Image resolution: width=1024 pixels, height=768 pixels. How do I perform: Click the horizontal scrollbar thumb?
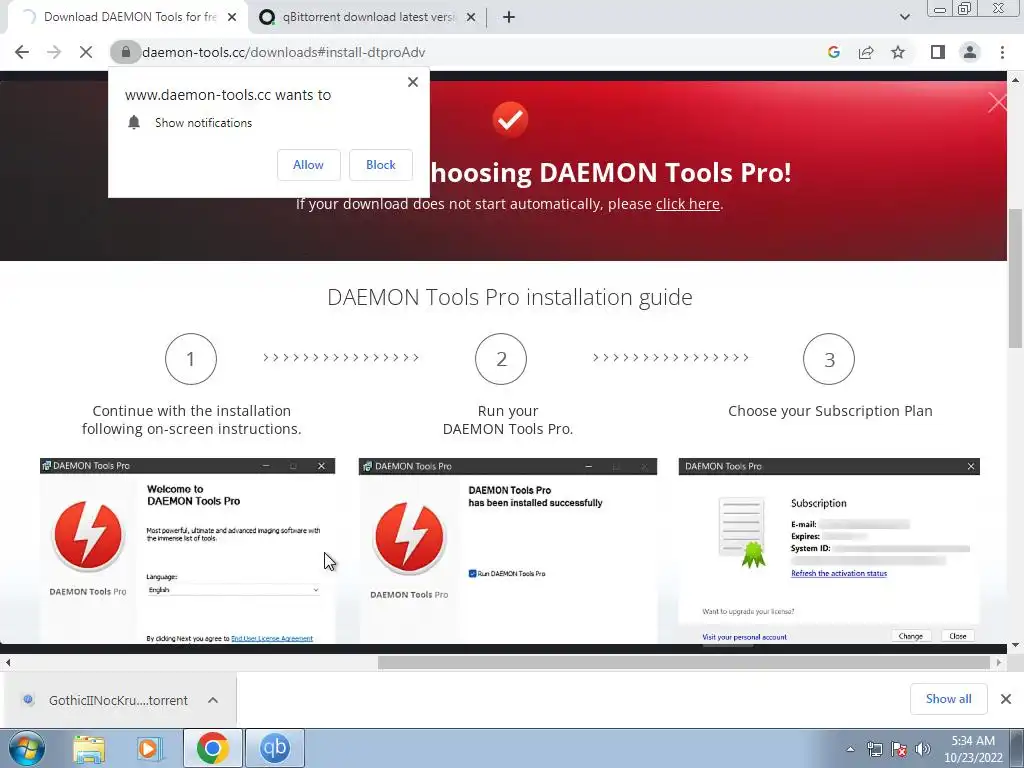click(684, 662)
